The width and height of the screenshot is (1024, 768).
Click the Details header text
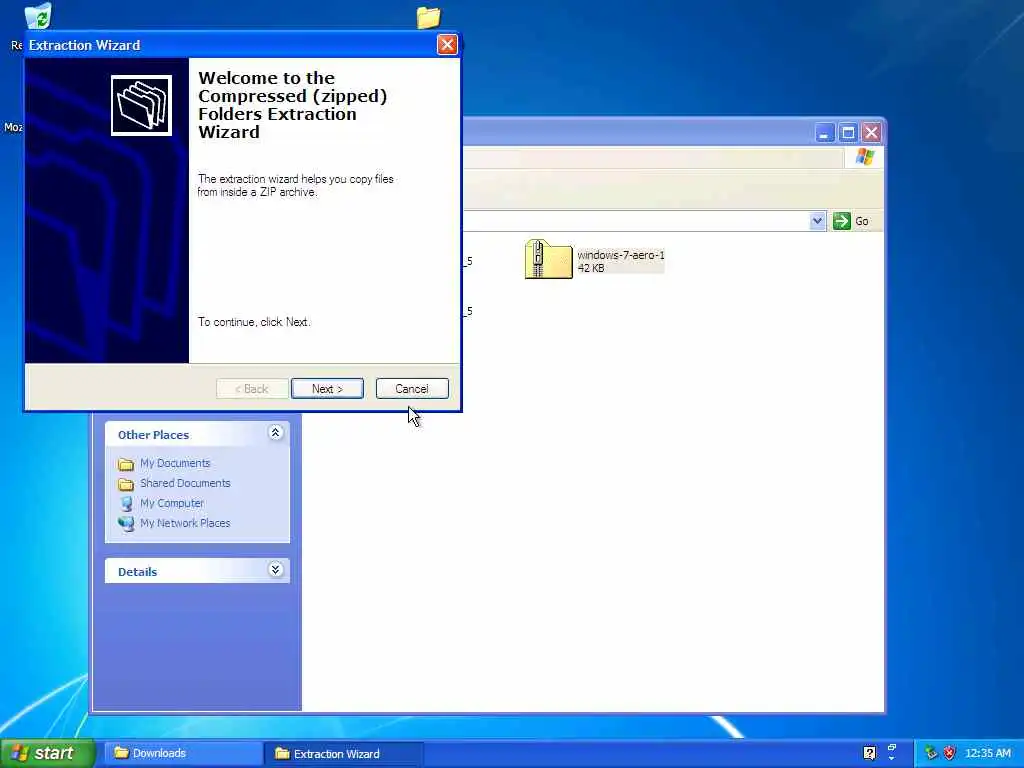(137, 572)
